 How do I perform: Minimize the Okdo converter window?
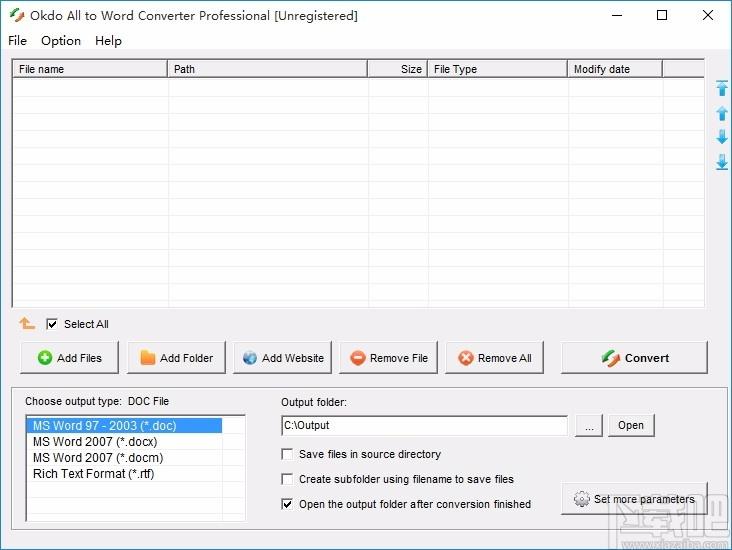point(617,15)
